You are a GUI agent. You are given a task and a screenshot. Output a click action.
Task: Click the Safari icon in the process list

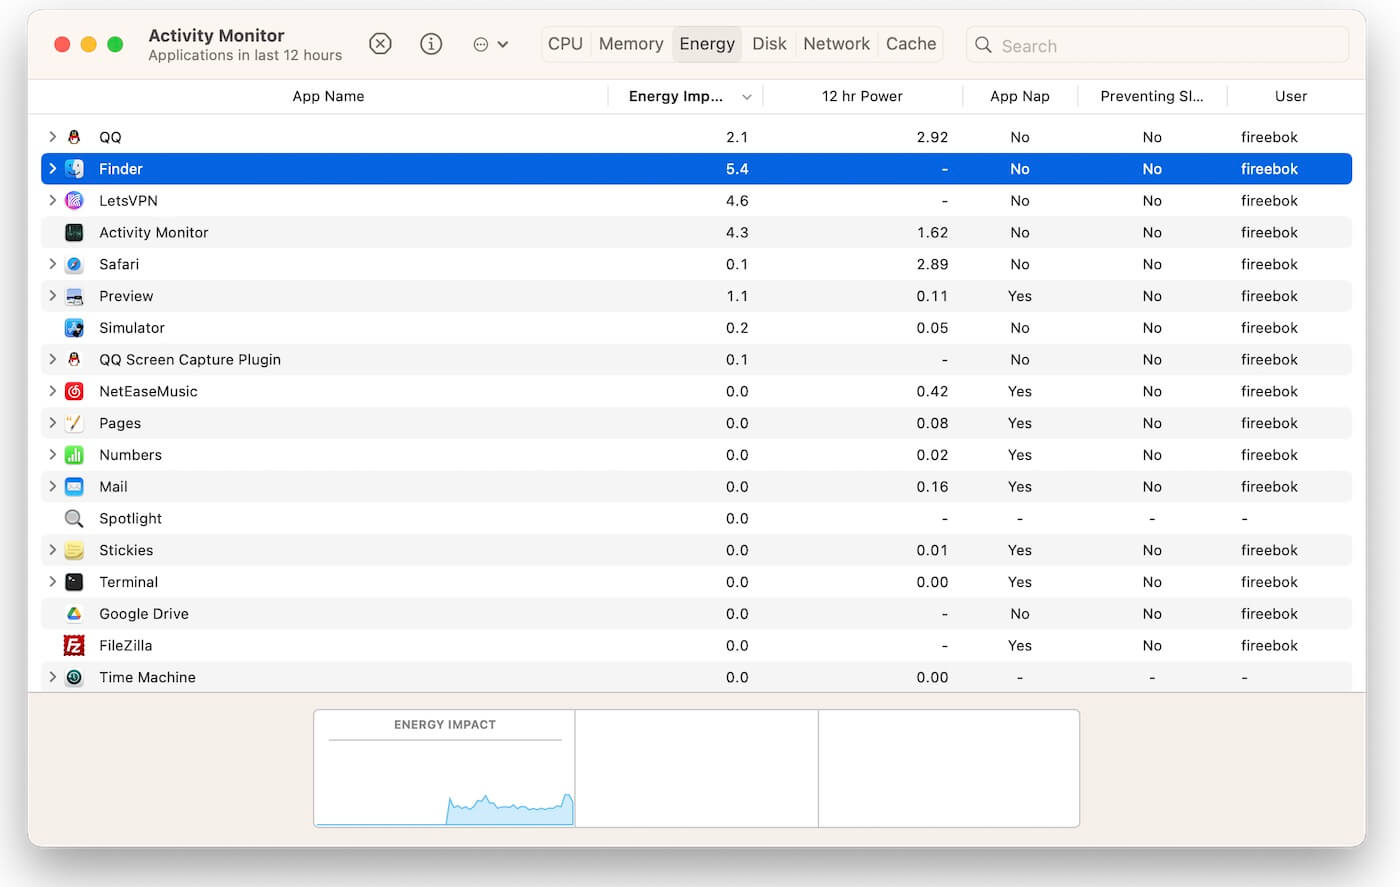click(74, 264)
